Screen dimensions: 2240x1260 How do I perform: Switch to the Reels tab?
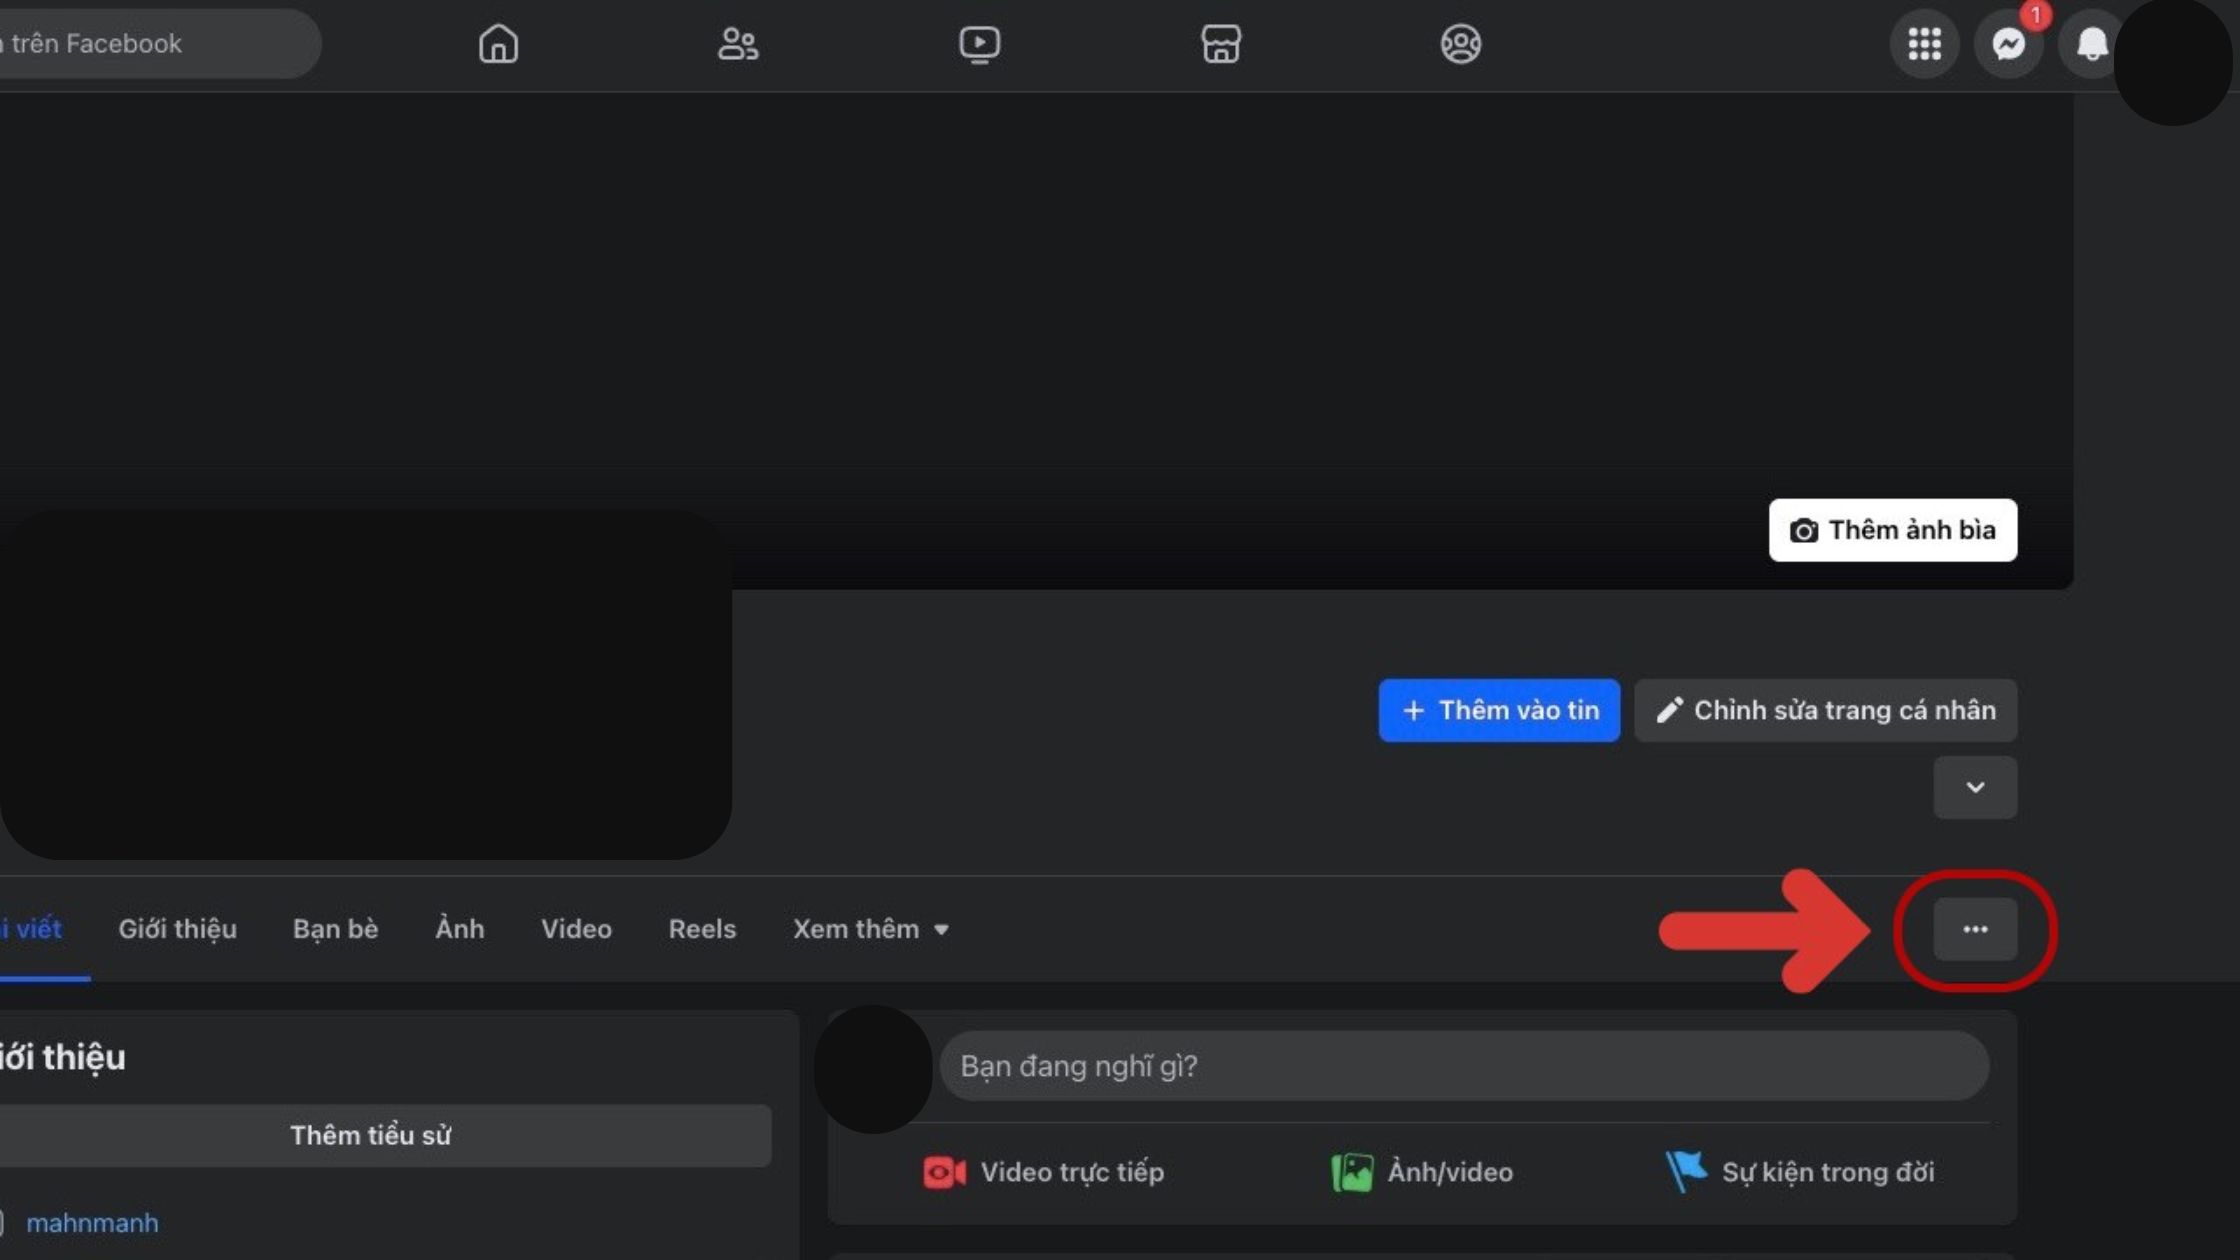tap(702, 929)
